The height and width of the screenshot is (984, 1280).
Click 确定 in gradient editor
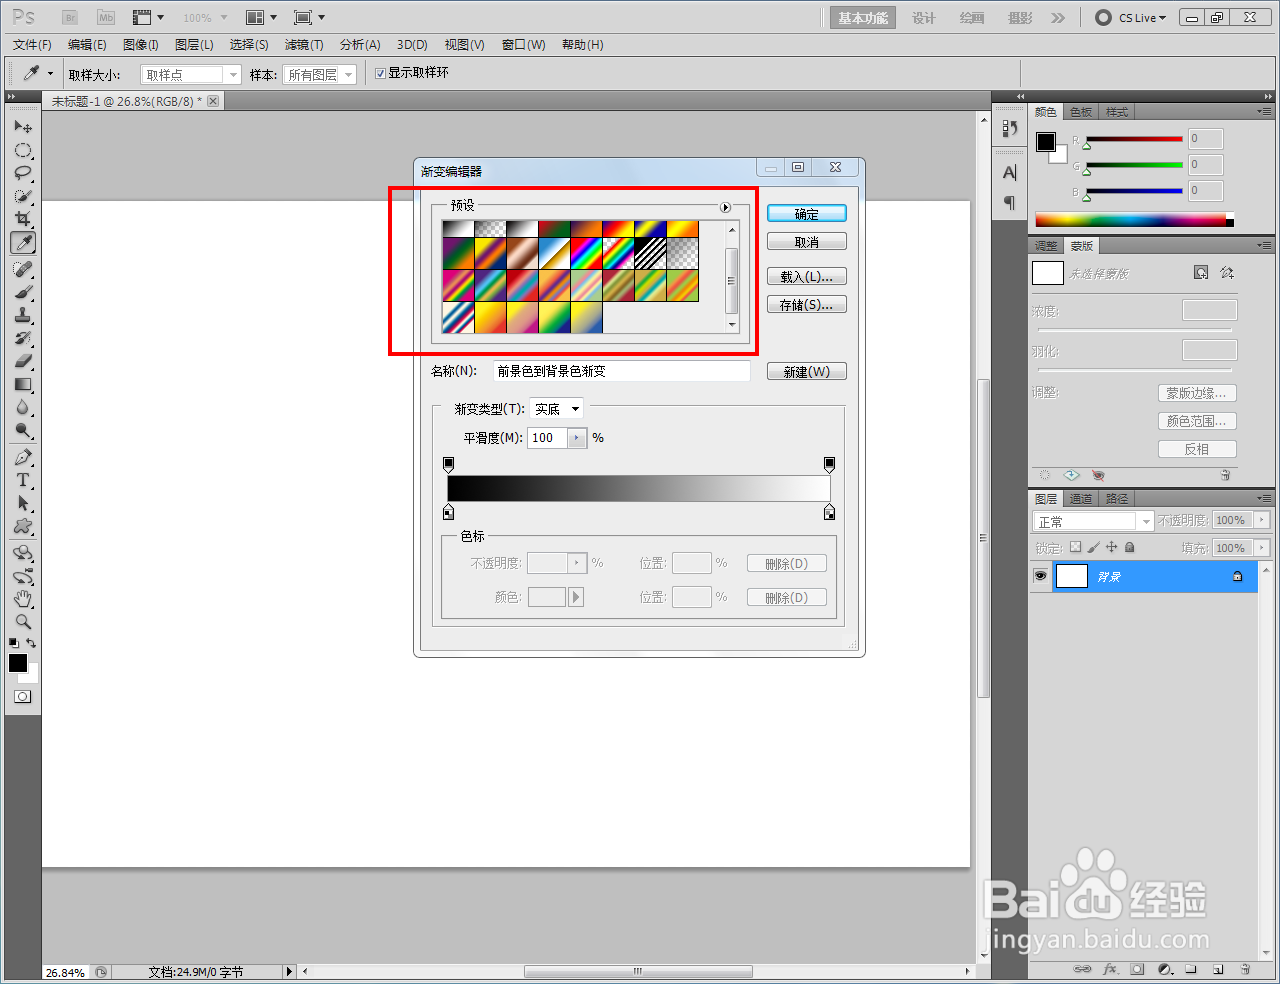(807, 213)
